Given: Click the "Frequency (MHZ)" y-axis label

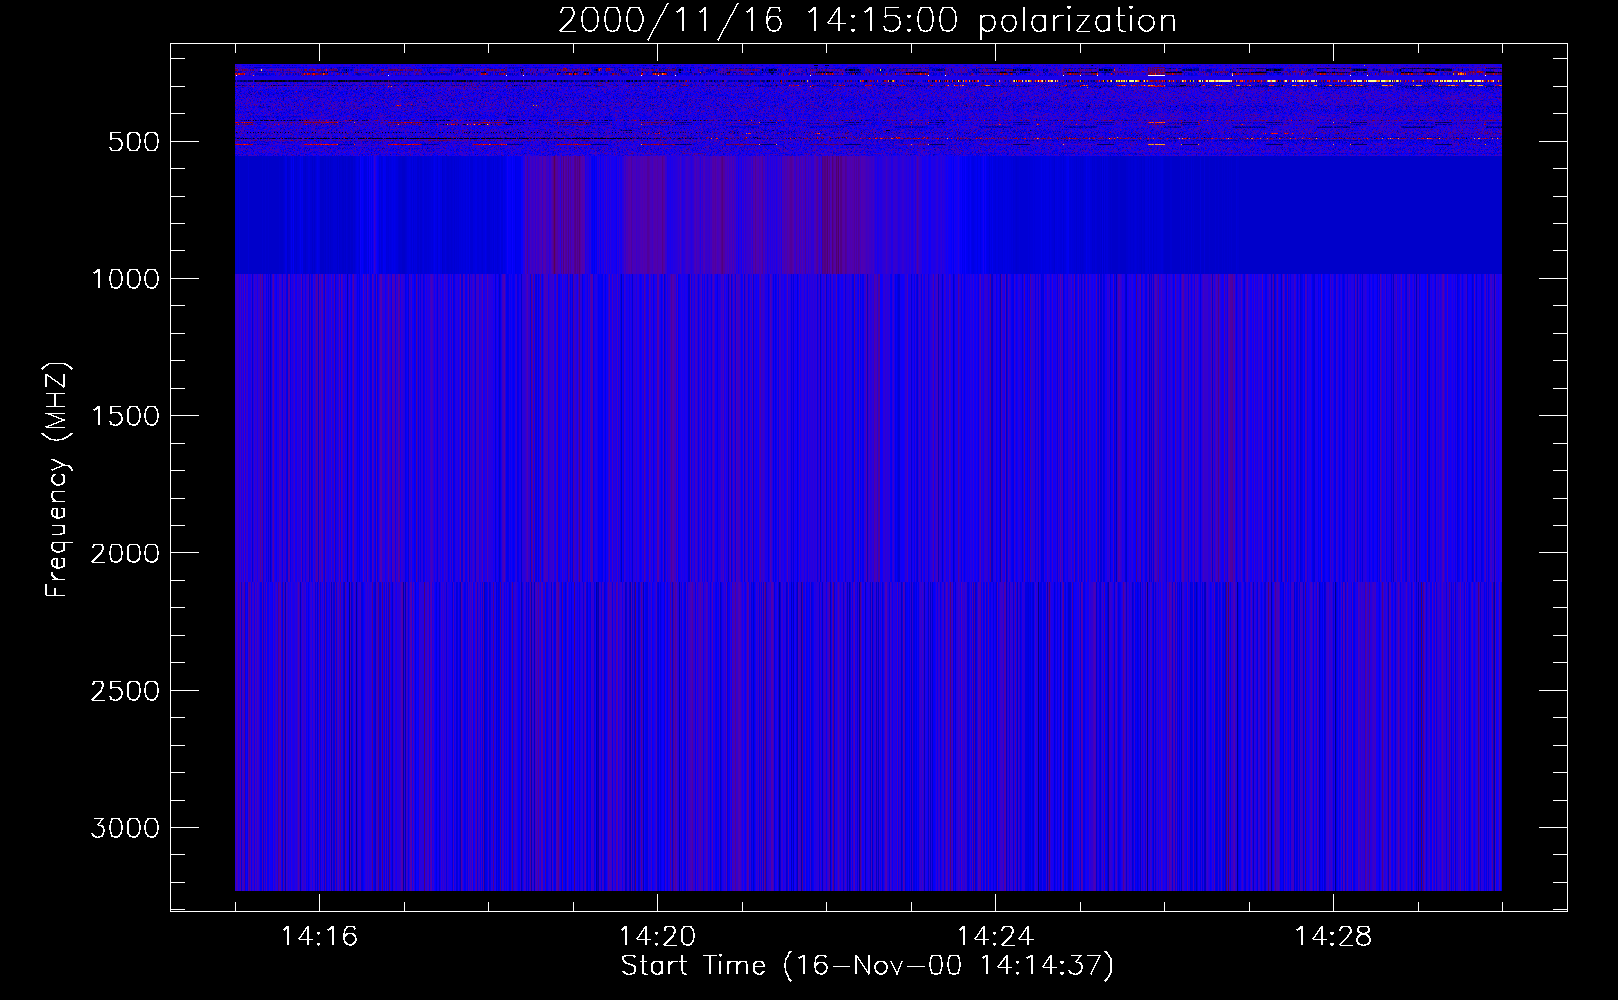Looking at the screenshot, I should pos(57,480).
